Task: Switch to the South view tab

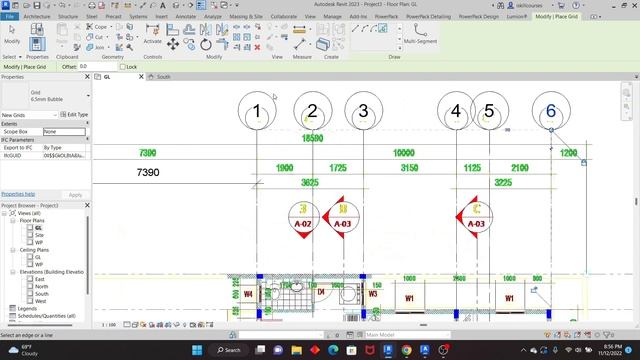Action: point(163,77)
